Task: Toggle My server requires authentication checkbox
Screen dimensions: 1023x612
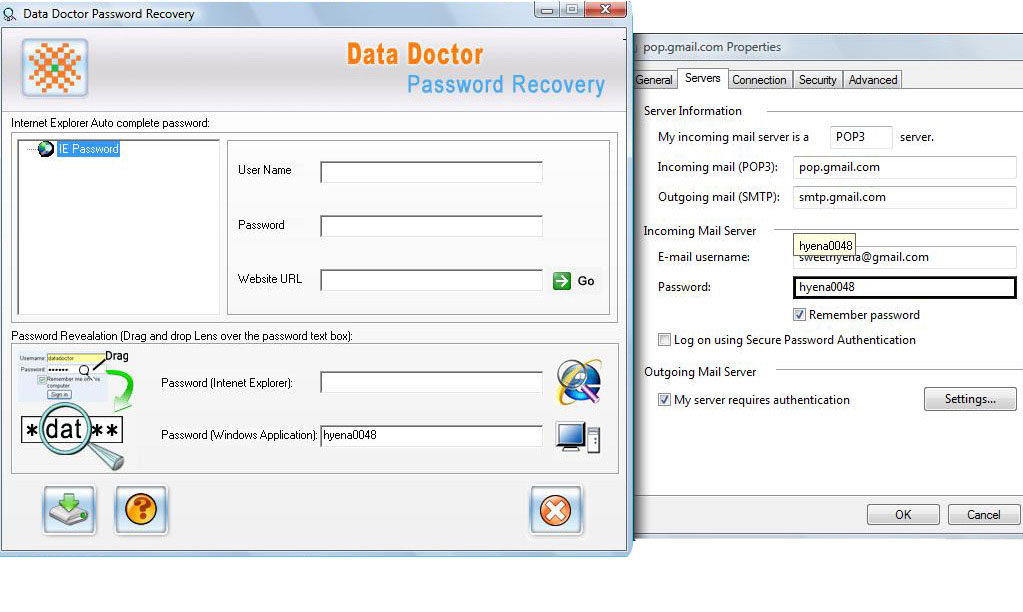Action: (664, 399)
